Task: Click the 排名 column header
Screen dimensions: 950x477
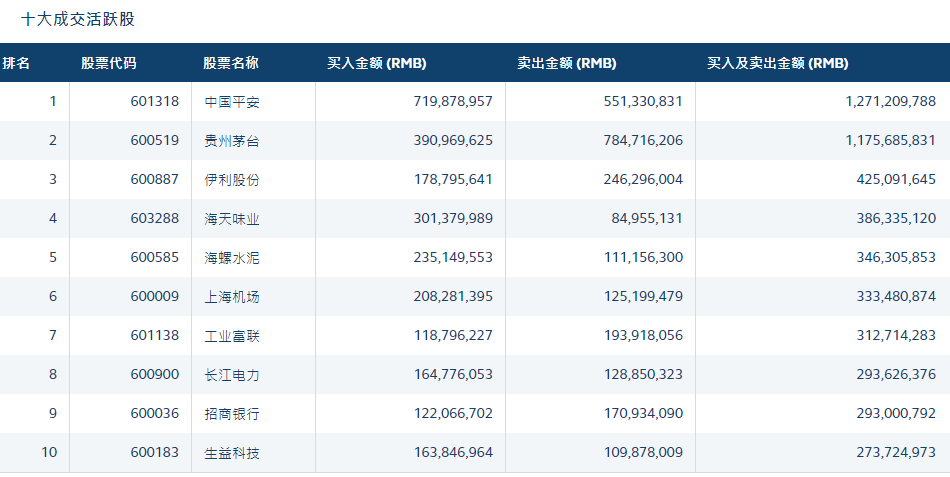Action: (16, 63)
